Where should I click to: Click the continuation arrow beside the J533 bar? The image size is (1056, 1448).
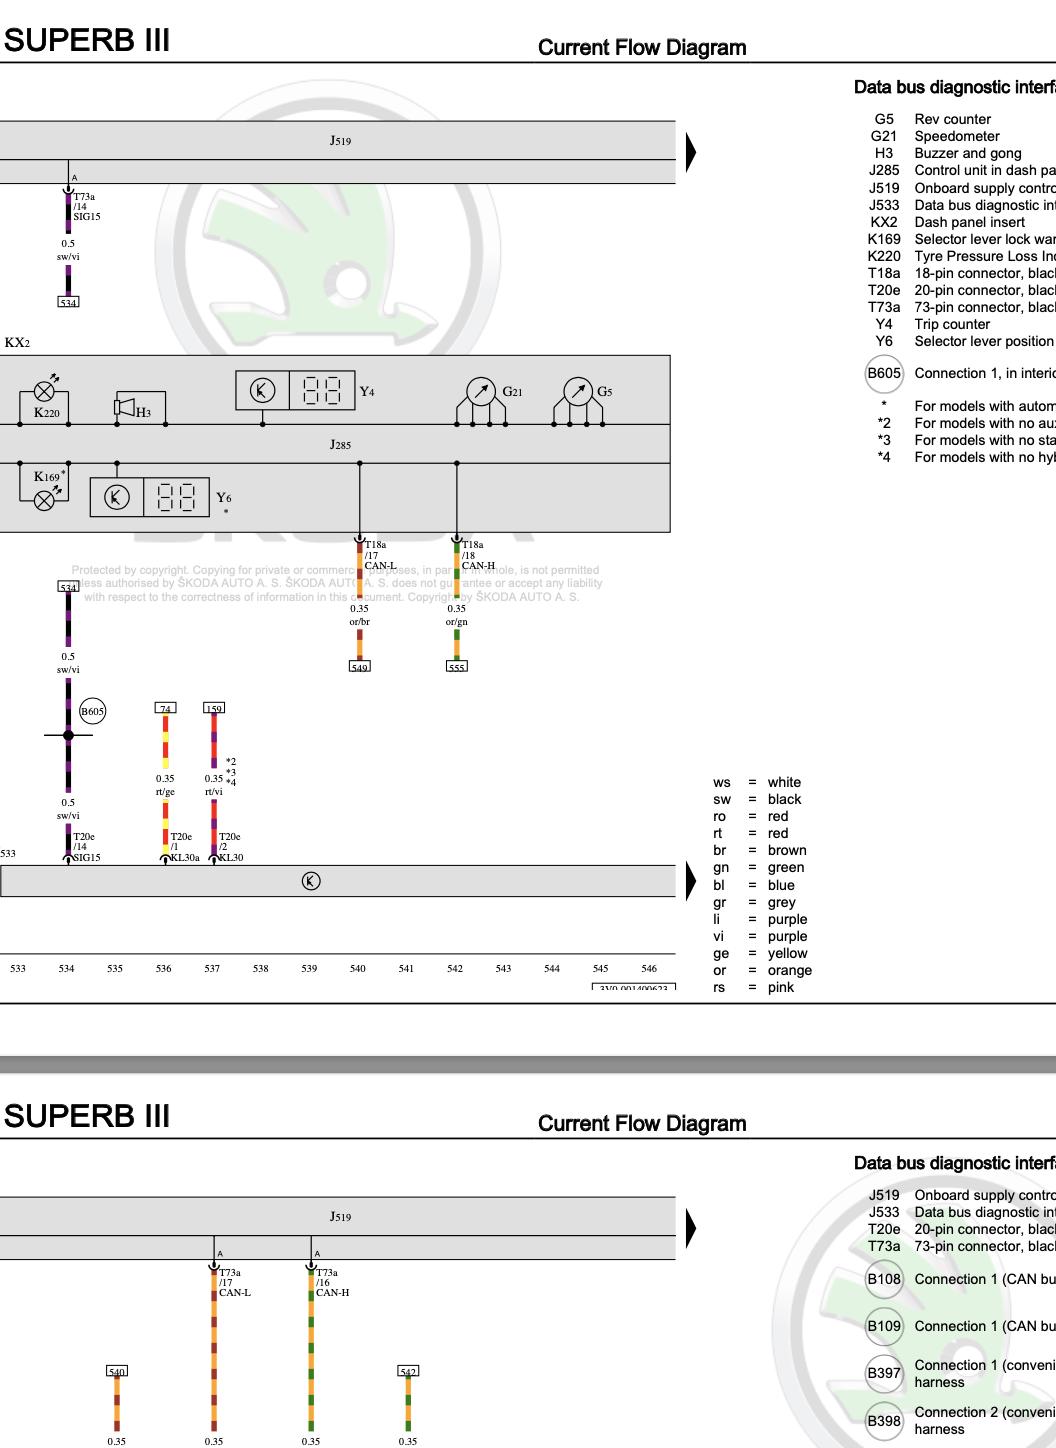pos(690,881)
